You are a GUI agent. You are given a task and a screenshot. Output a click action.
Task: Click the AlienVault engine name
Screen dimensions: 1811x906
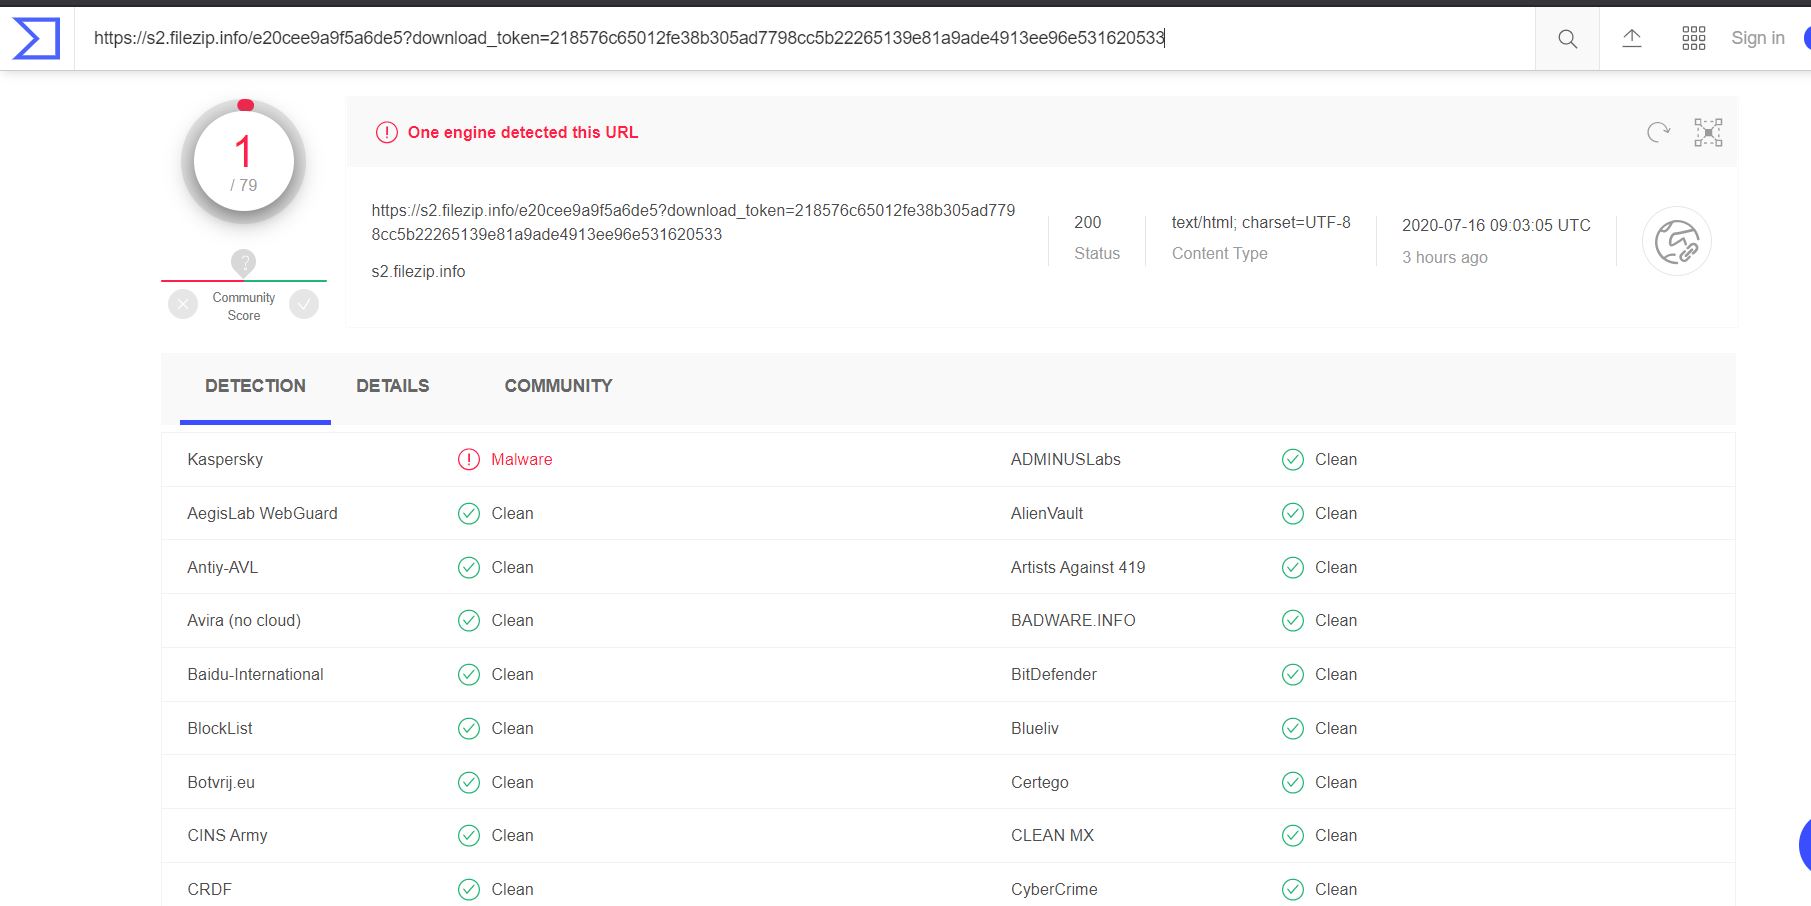[1047, 513]
